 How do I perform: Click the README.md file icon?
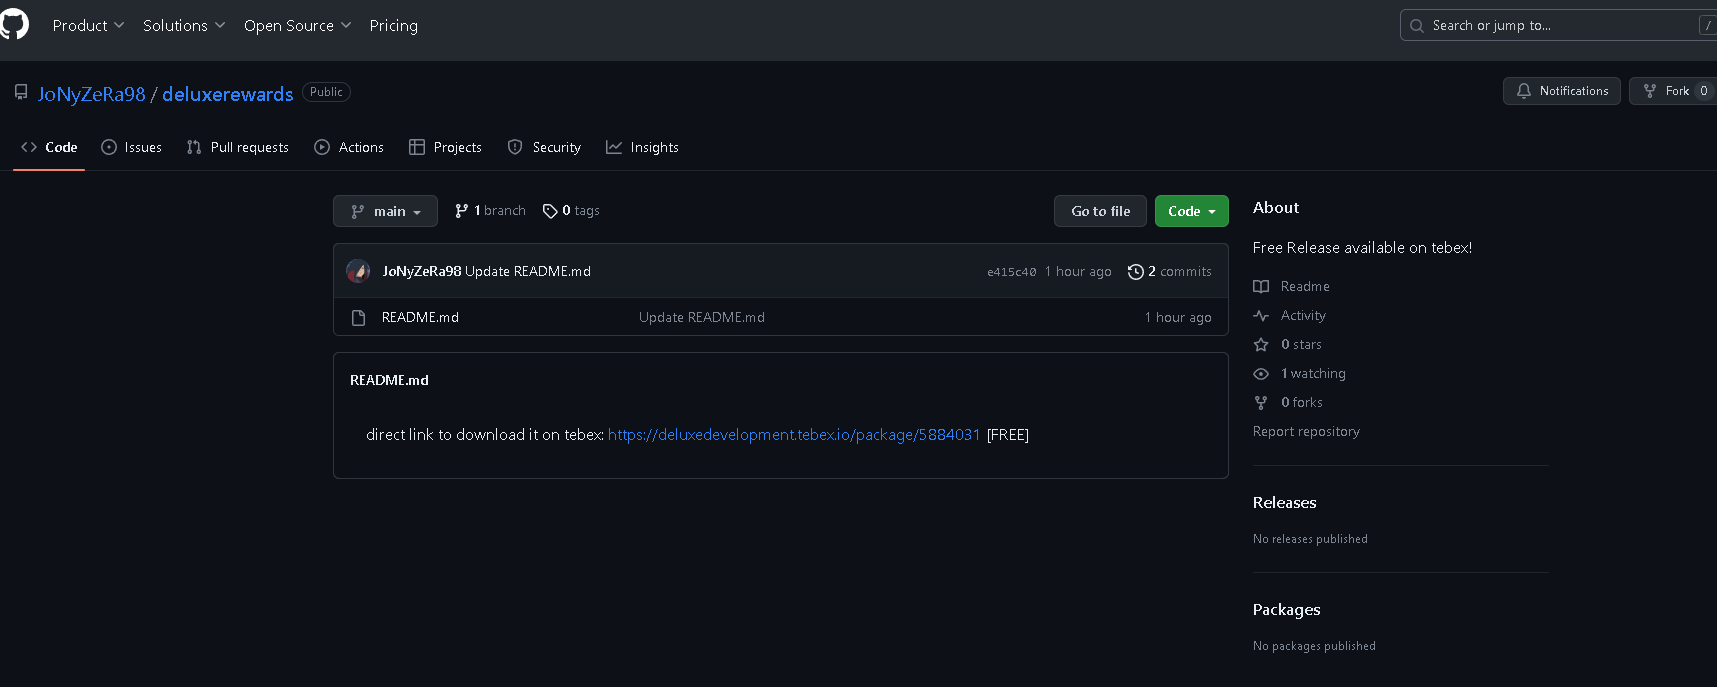coord(359,318)
